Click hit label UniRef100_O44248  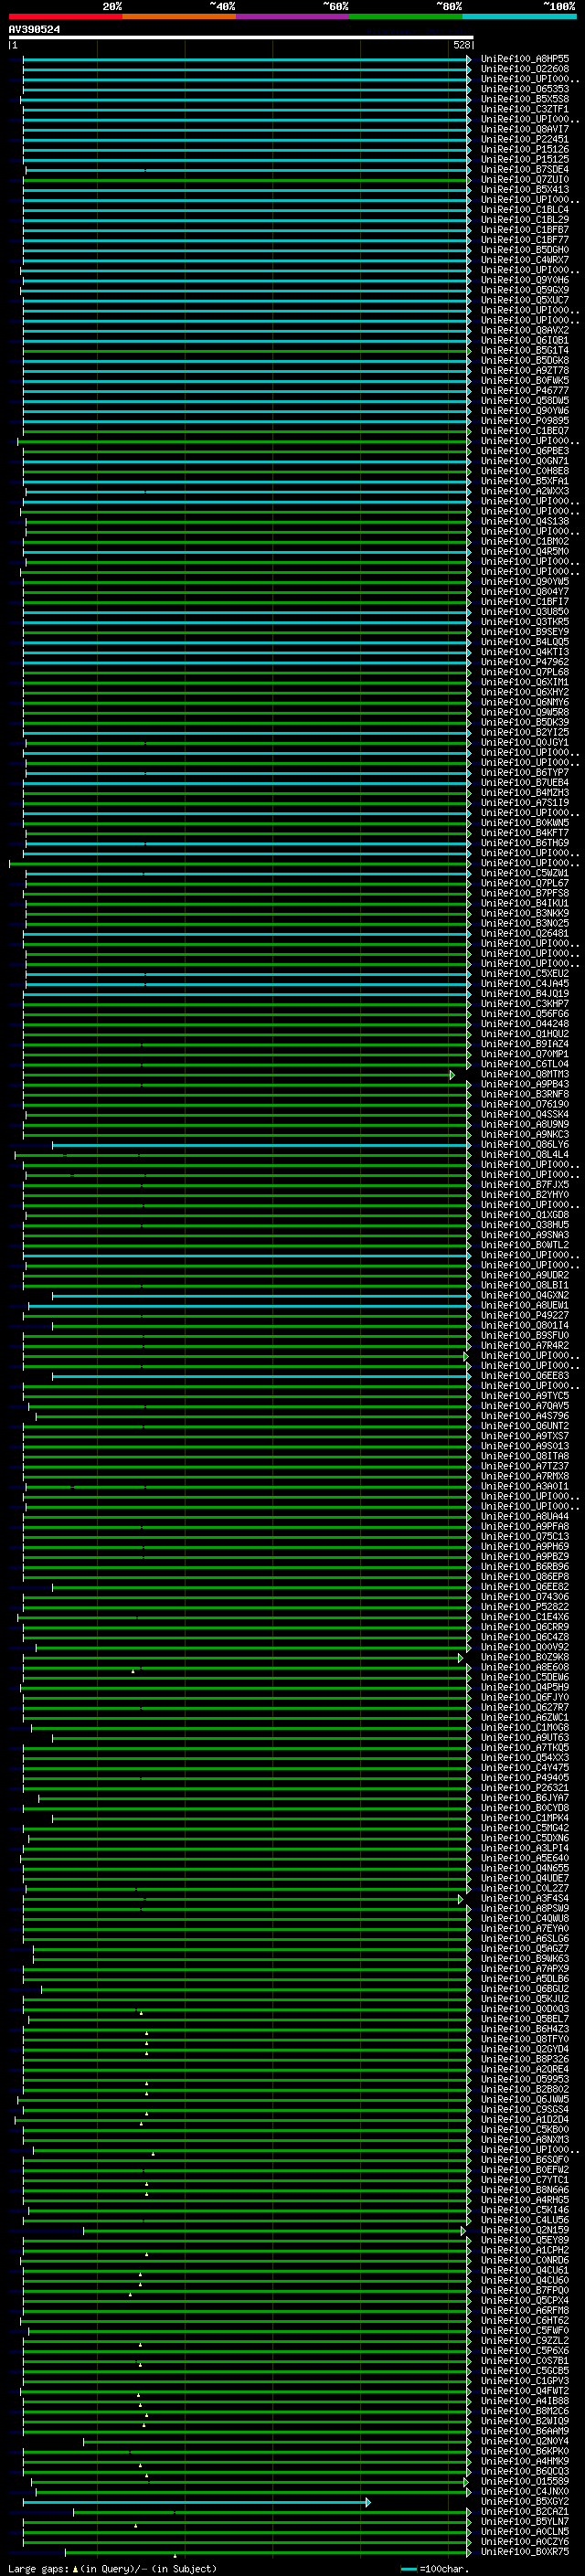point(525,1024)
